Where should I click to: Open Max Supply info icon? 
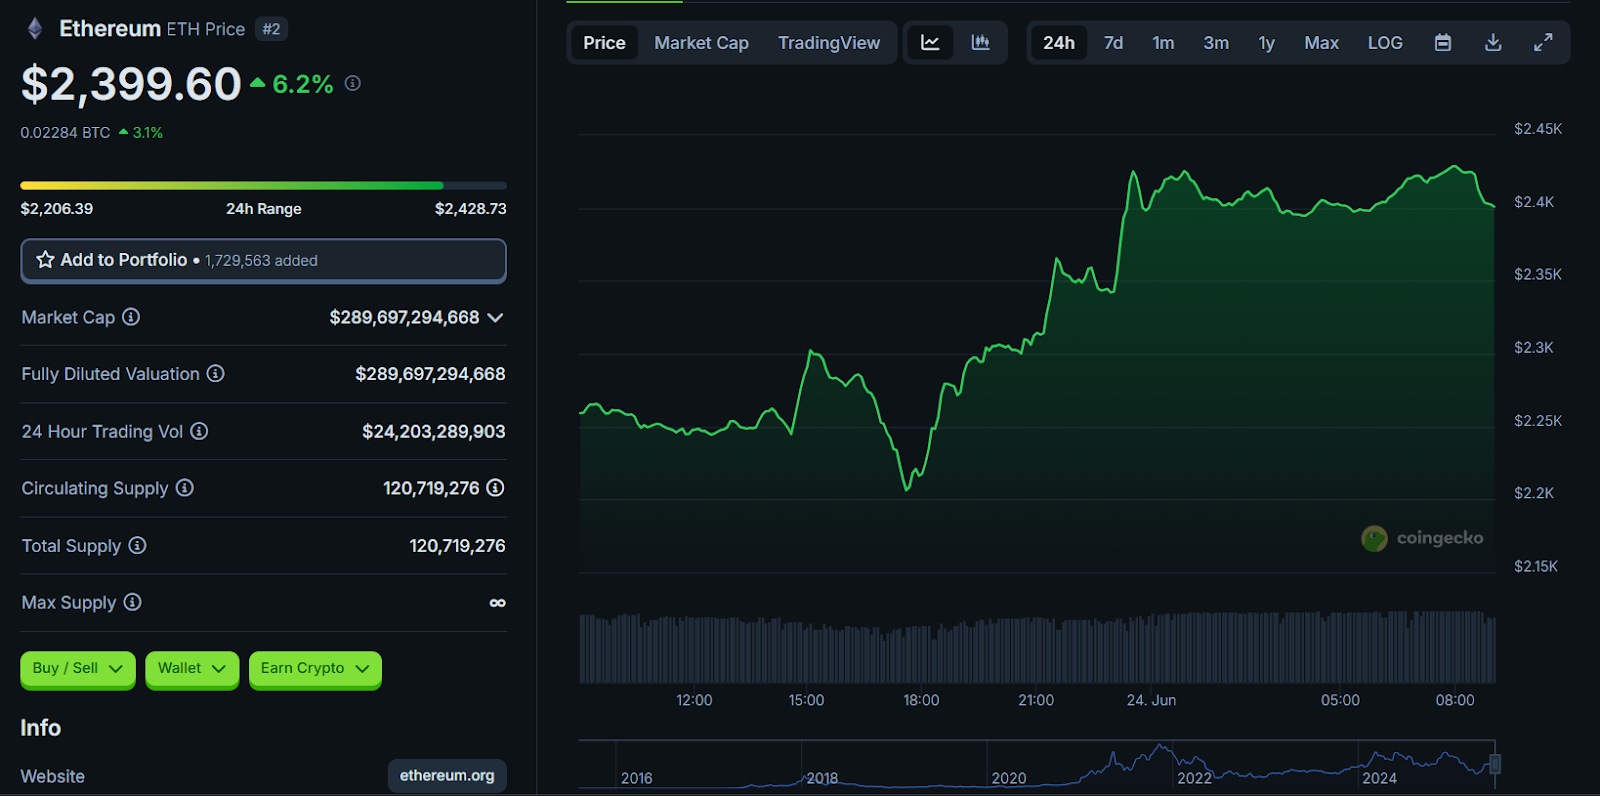pyautogui.click(x=133, y=602)
